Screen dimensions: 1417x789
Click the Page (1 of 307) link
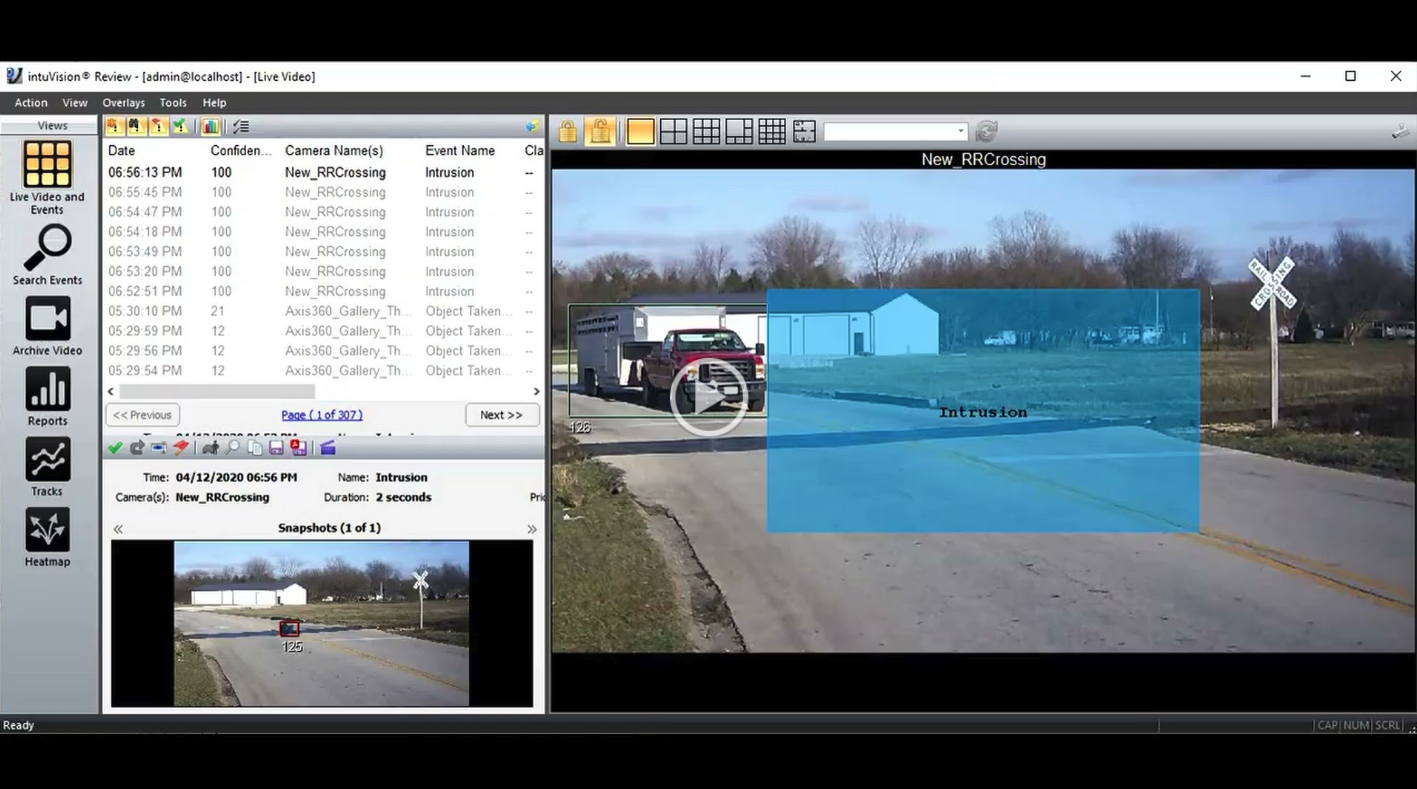point(321,415)
